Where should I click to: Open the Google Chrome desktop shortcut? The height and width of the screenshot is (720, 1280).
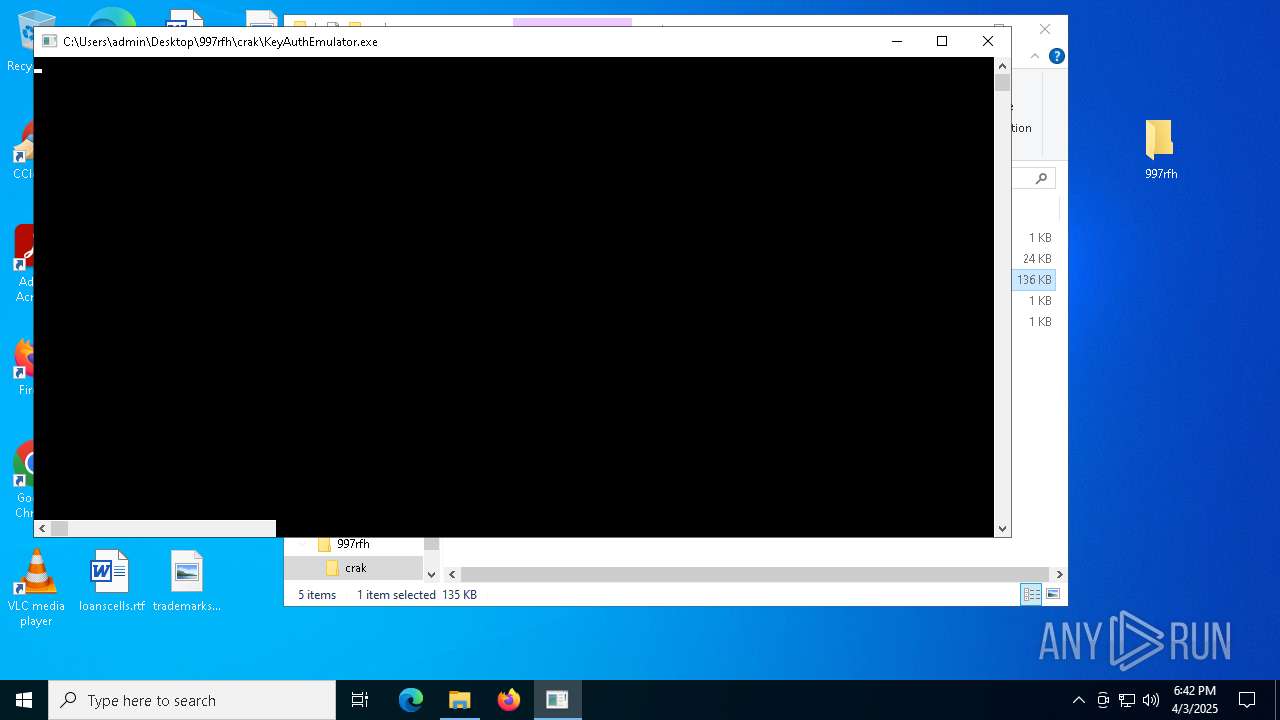[x=24, y=480]
